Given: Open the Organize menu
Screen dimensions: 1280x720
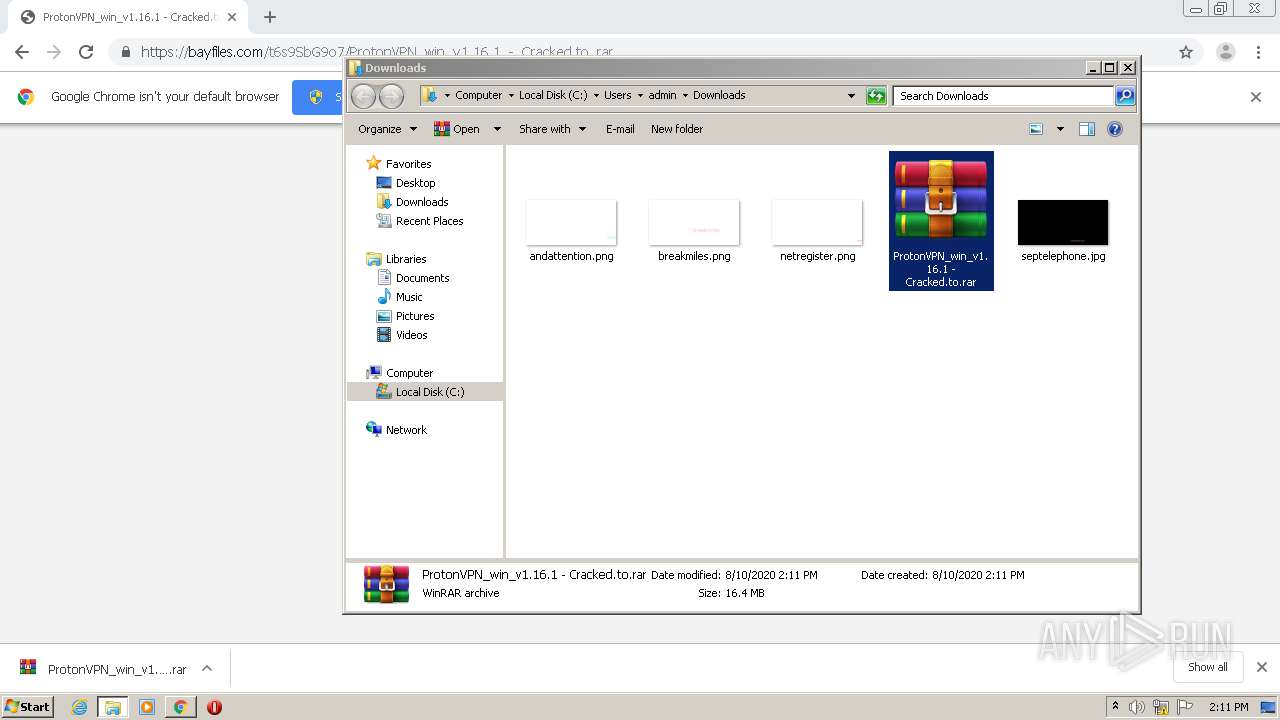Looking at the screenshot, I should pyautogui.click(x=388, y=129).
